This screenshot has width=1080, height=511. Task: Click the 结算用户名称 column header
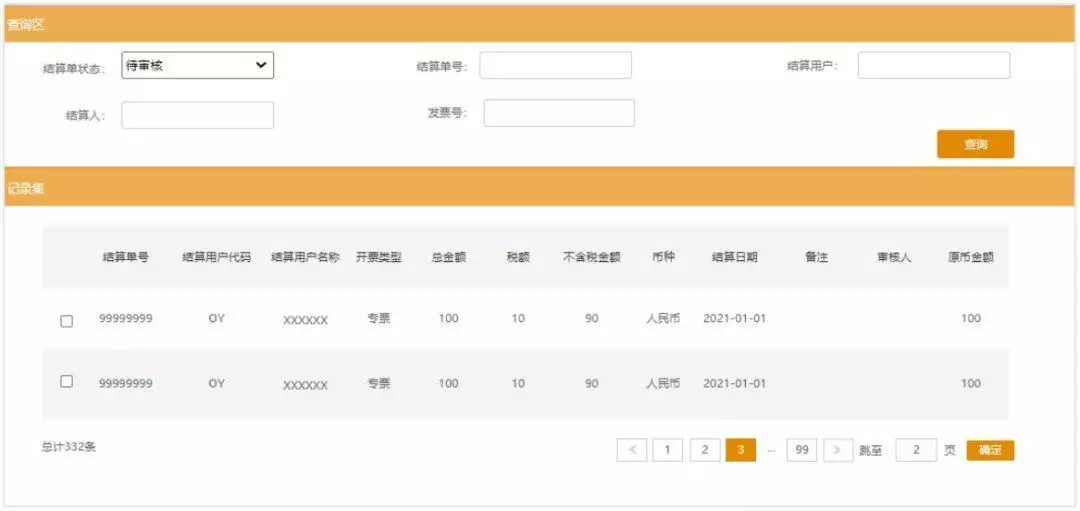tap(305, 258)
